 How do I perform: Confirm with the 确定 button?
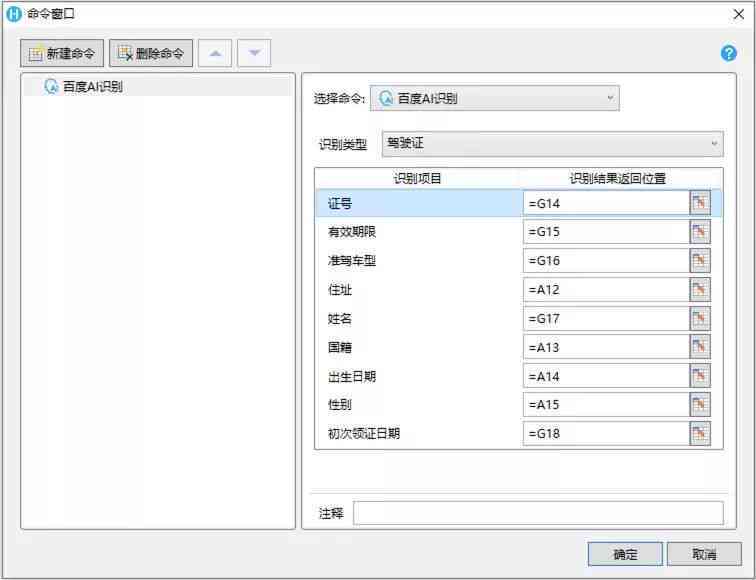point(625,554)
